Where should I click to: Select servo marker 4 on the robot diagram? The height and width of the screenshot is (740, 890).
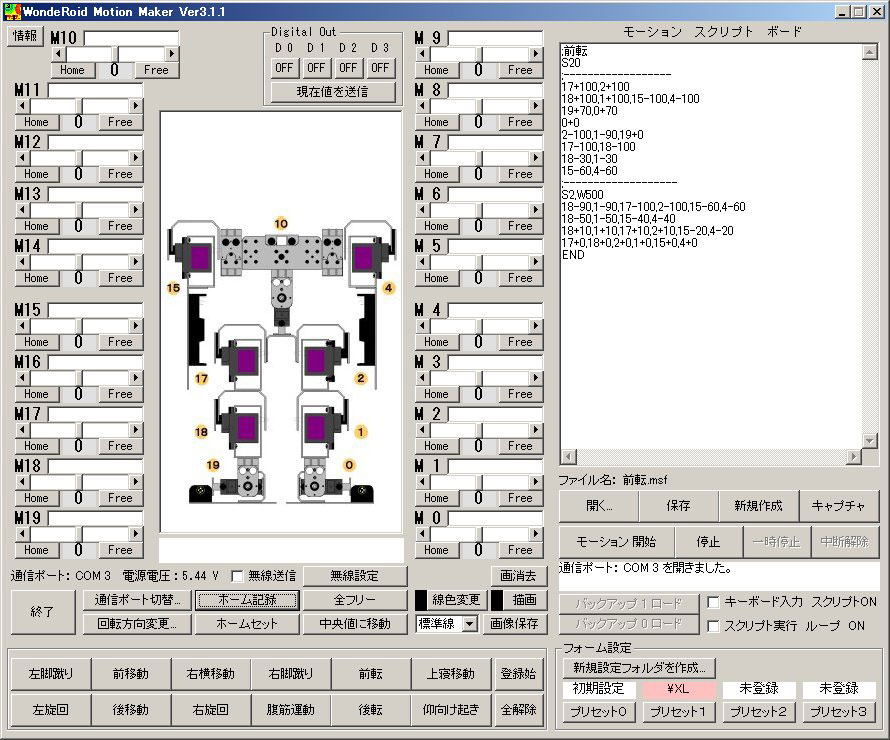point(388,288)
